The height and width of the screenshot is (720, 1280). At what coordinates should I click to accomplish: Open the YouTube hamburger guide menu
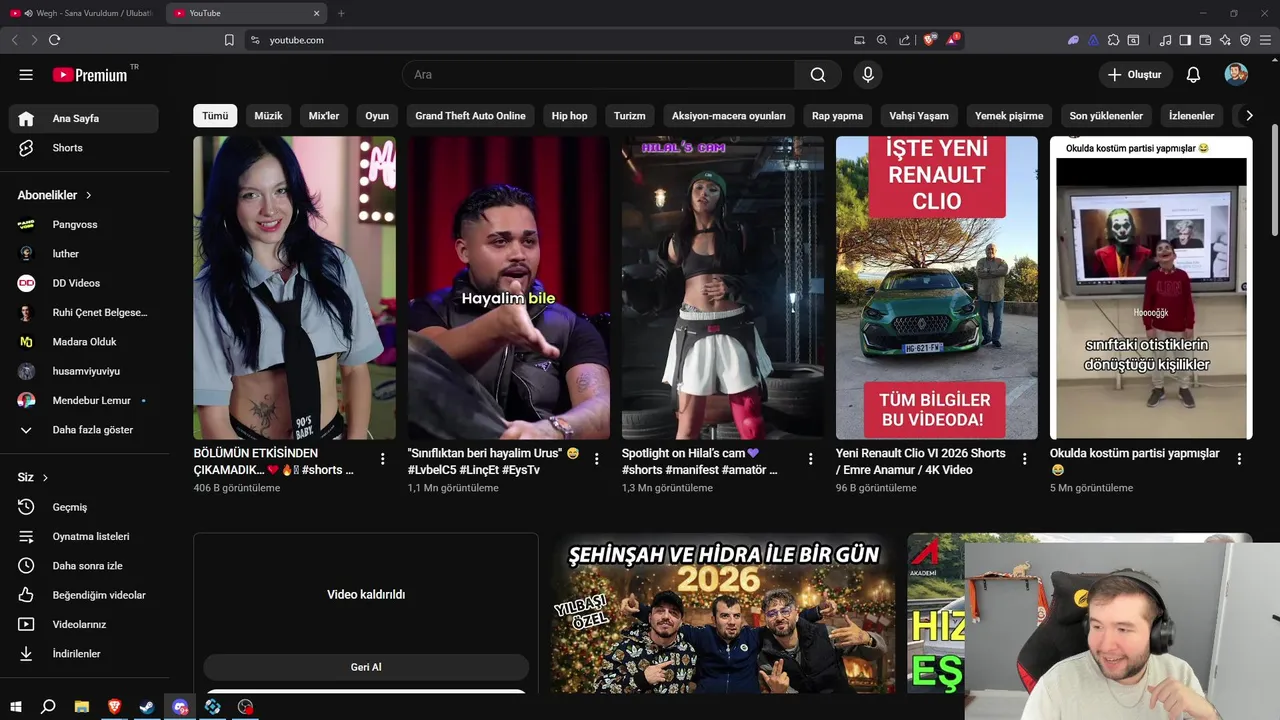26,75
